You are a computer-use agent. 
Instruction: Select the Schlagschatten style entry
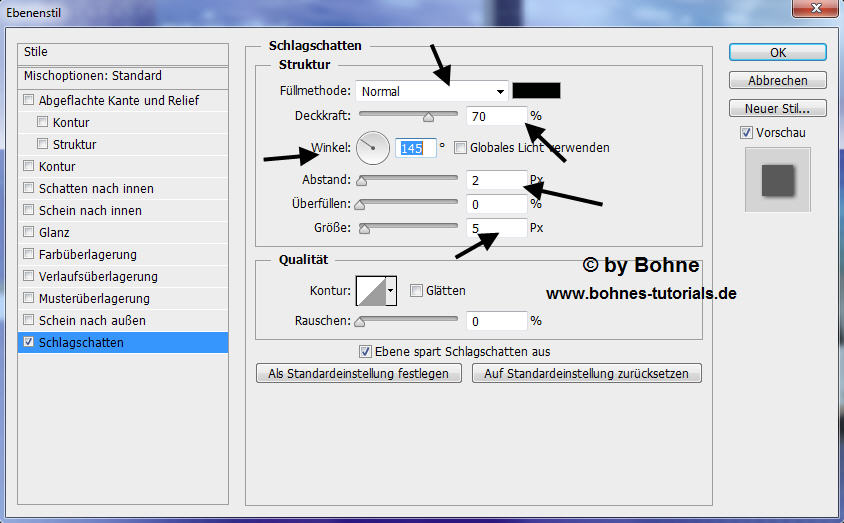[x=82, y=343]
